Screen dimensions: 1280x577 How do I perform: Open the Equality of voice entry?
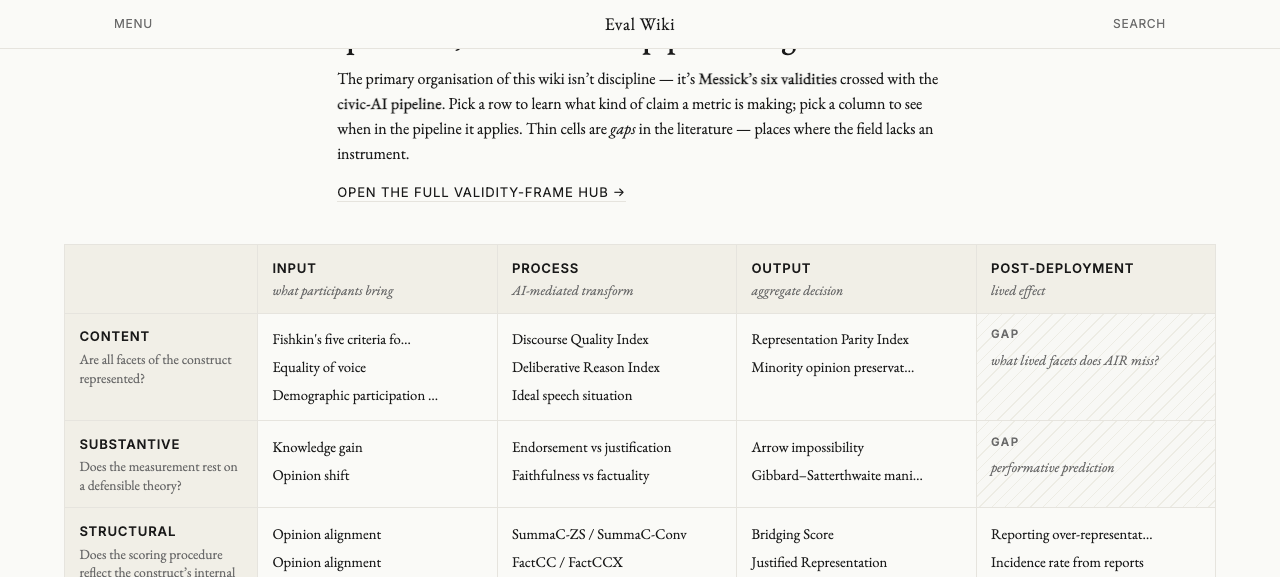coord(319,368)
